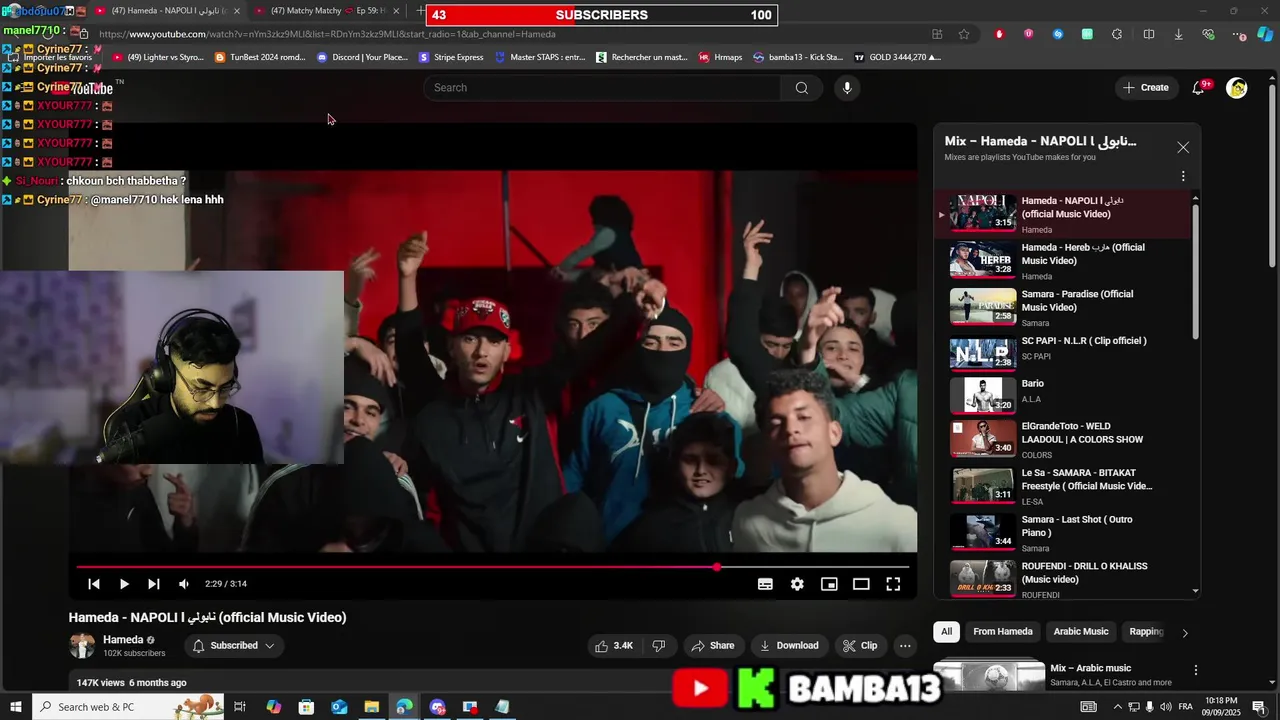Open the YouTube account avatar menu
The height and width of the screenshot is (720, 1280).
[x=1237, y=88]
